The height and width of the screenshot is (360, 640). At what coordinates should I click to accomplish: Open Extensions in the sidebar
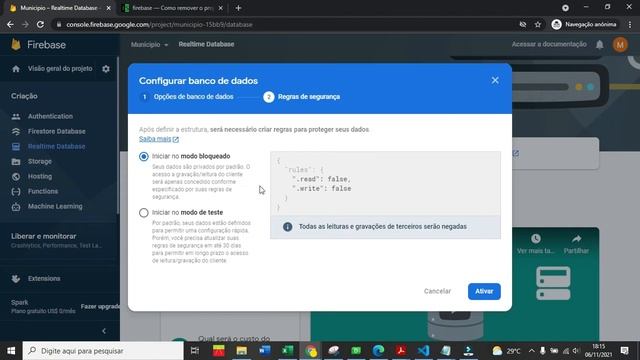click(x=44, y=279)
